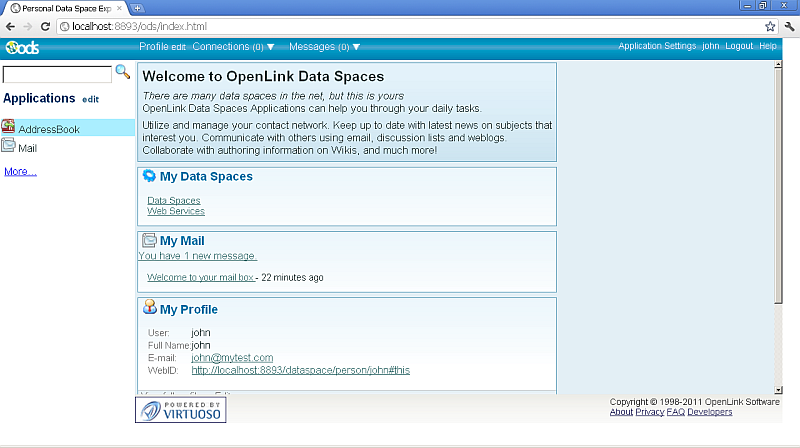Open Application Settings in top bar

click(657, 46)
